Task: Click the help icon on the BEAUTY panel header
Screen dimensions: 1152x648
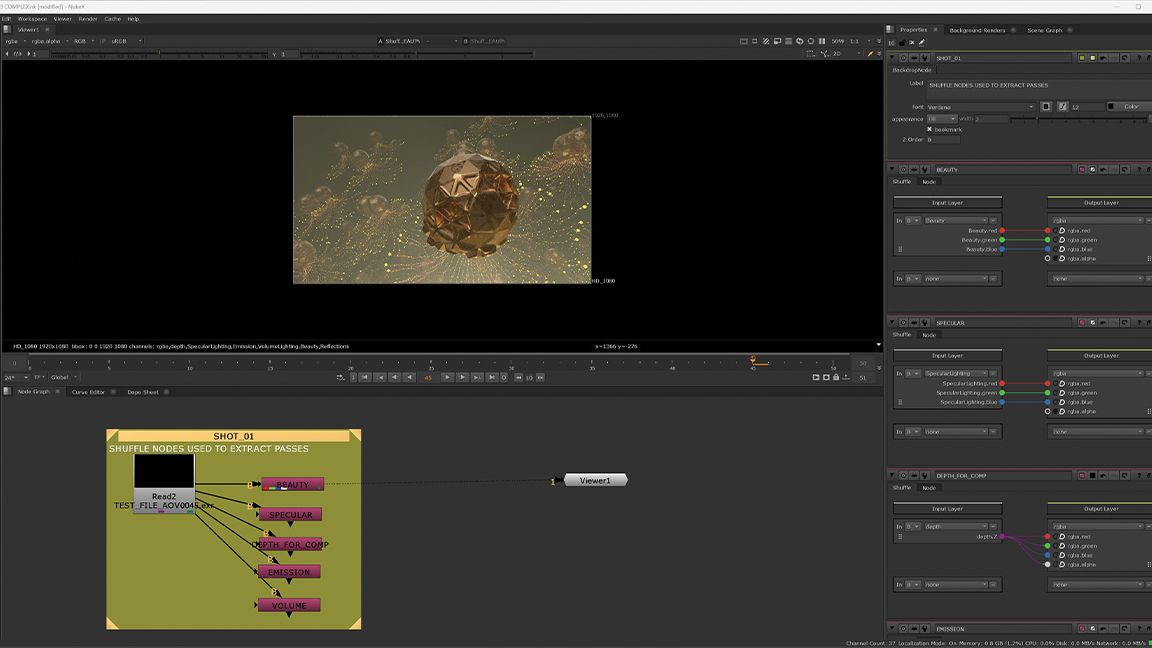Action: point(1138,169)
